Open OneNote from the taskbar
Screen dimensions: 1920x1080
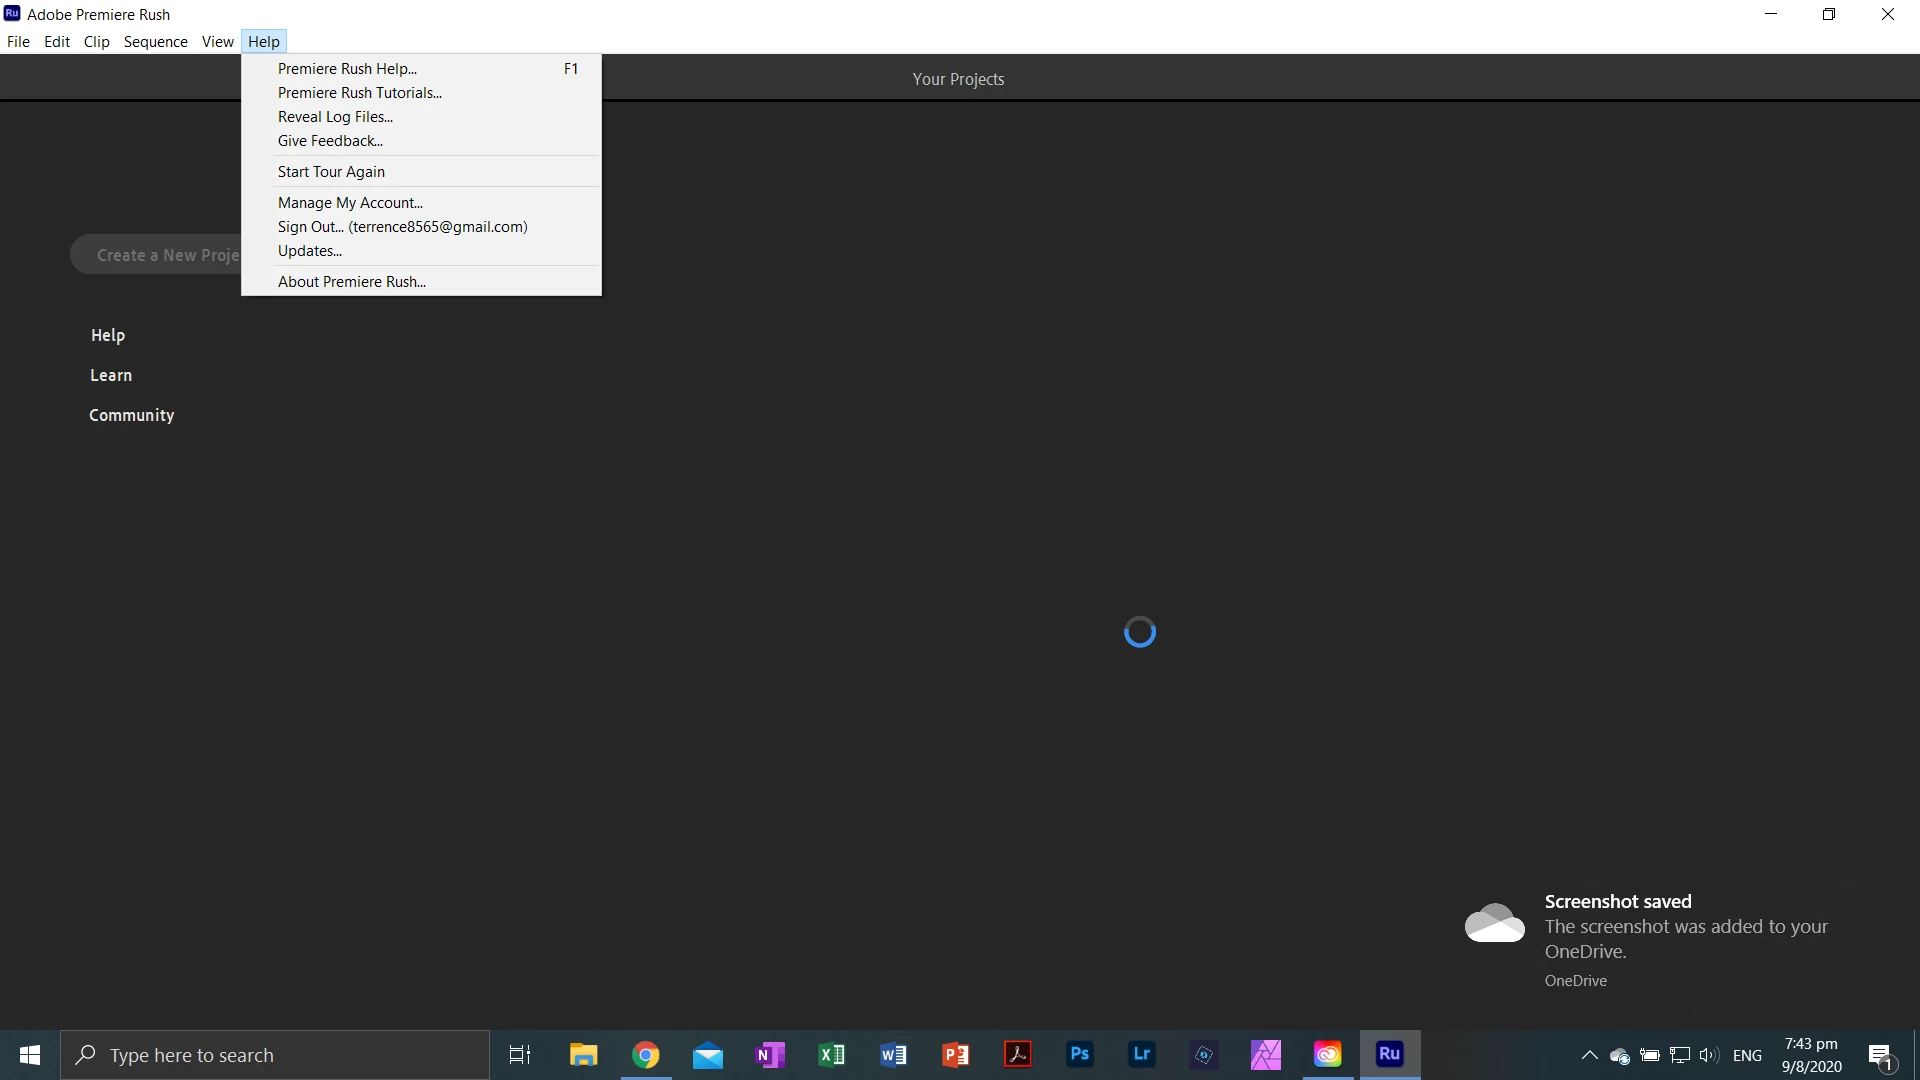[770, 1054]
